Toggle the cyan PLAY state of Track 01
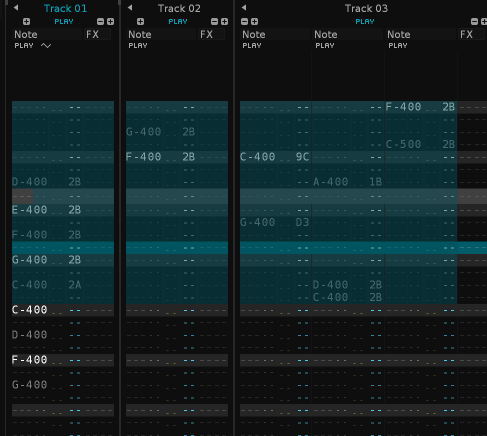This screenshot has height=436, width=487. 64,22
